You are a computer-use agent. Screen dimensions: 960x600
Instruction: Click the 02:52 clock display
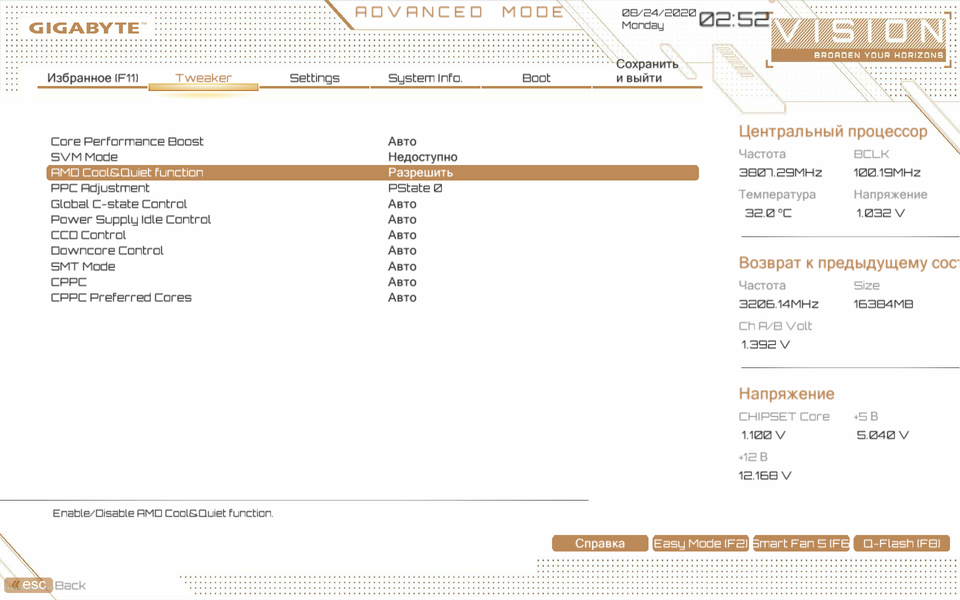pos(733,20)
